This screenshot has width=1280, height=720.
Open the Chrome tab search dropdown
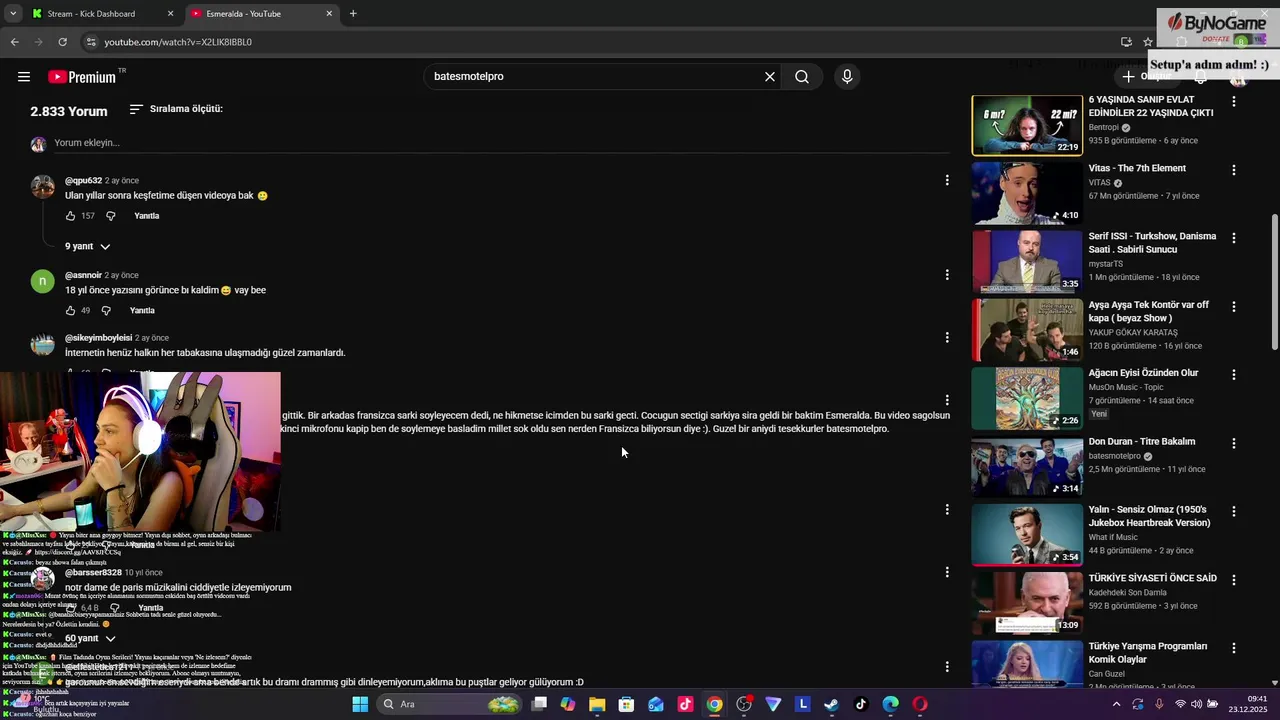13,14
